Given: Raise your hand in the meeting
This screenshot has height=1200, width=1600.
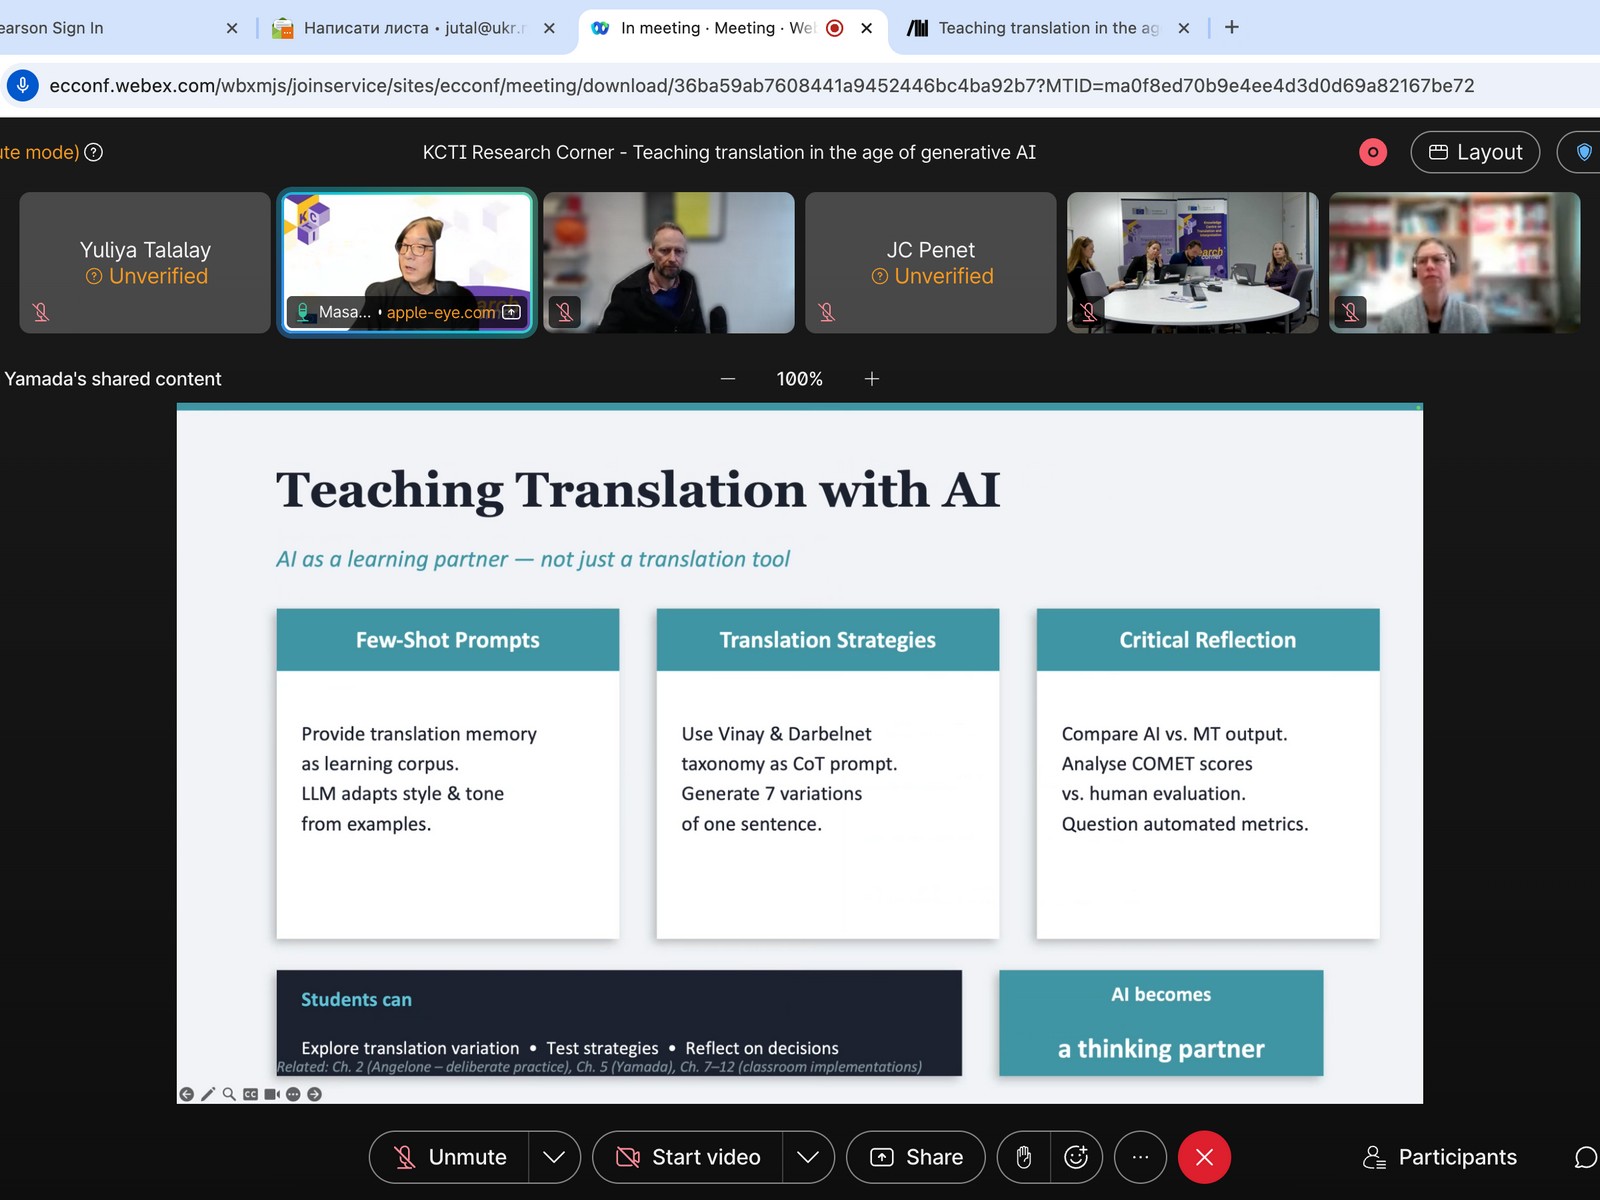Looking at the screenshot, I should (x=1023, y=1157).
